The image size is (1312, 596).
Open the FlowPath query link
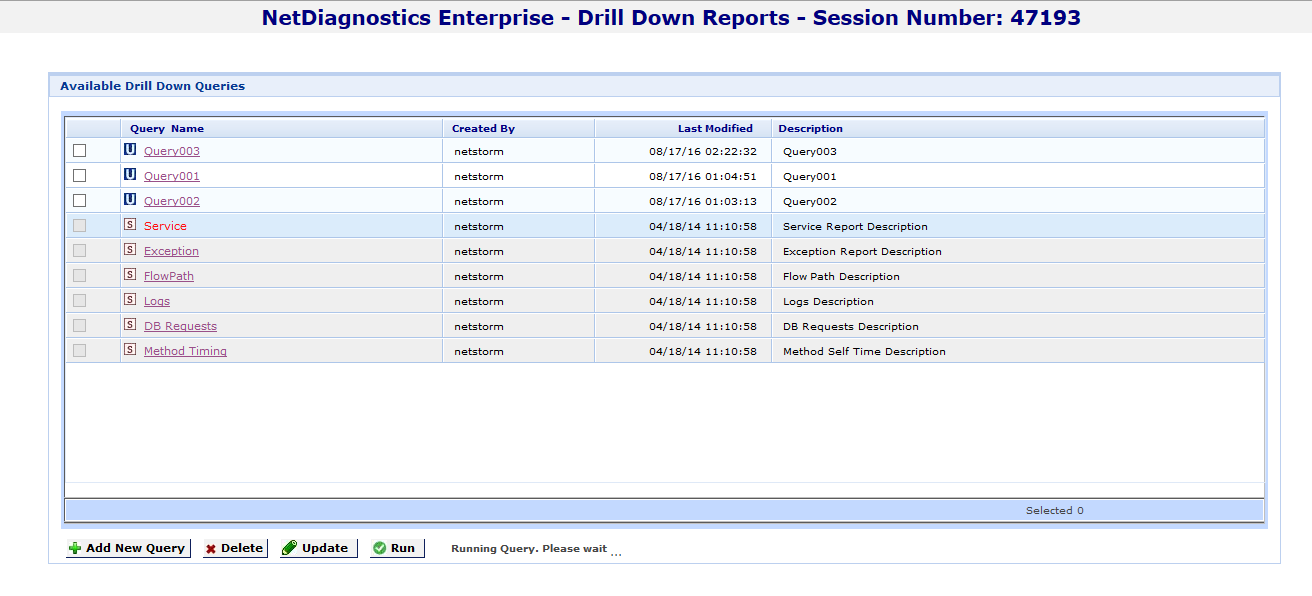coord(169,276)
